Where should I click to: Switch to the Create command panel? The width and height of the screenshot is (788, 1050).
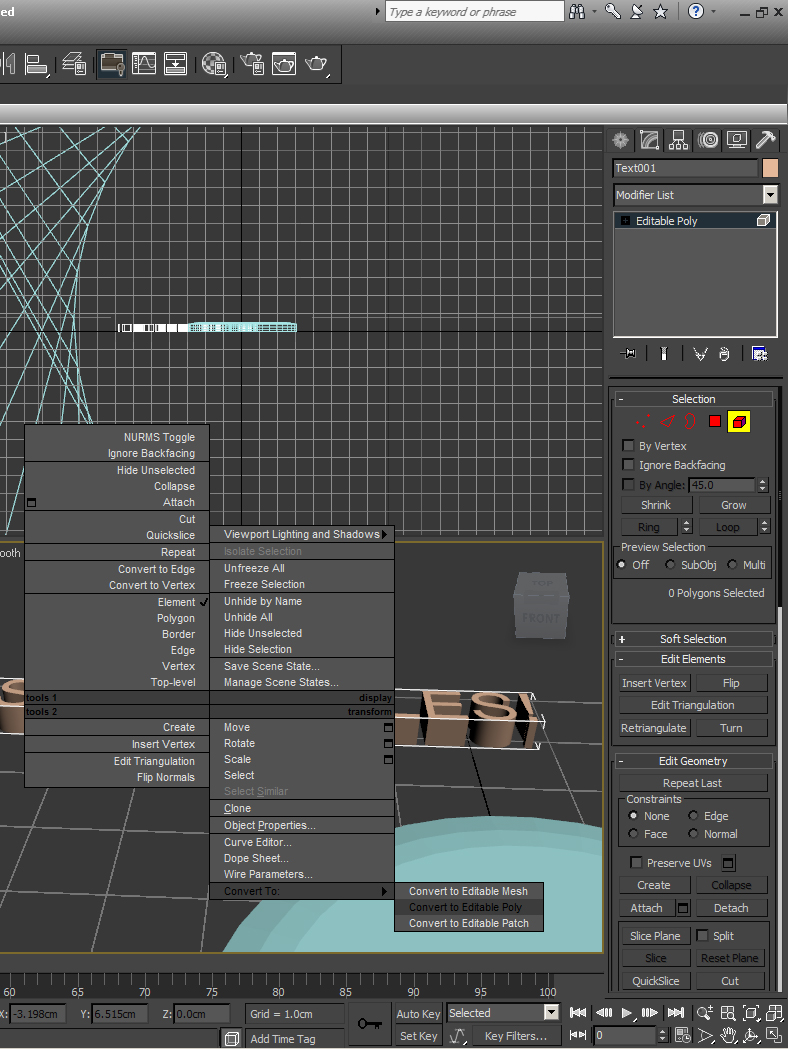coord(621,140)
